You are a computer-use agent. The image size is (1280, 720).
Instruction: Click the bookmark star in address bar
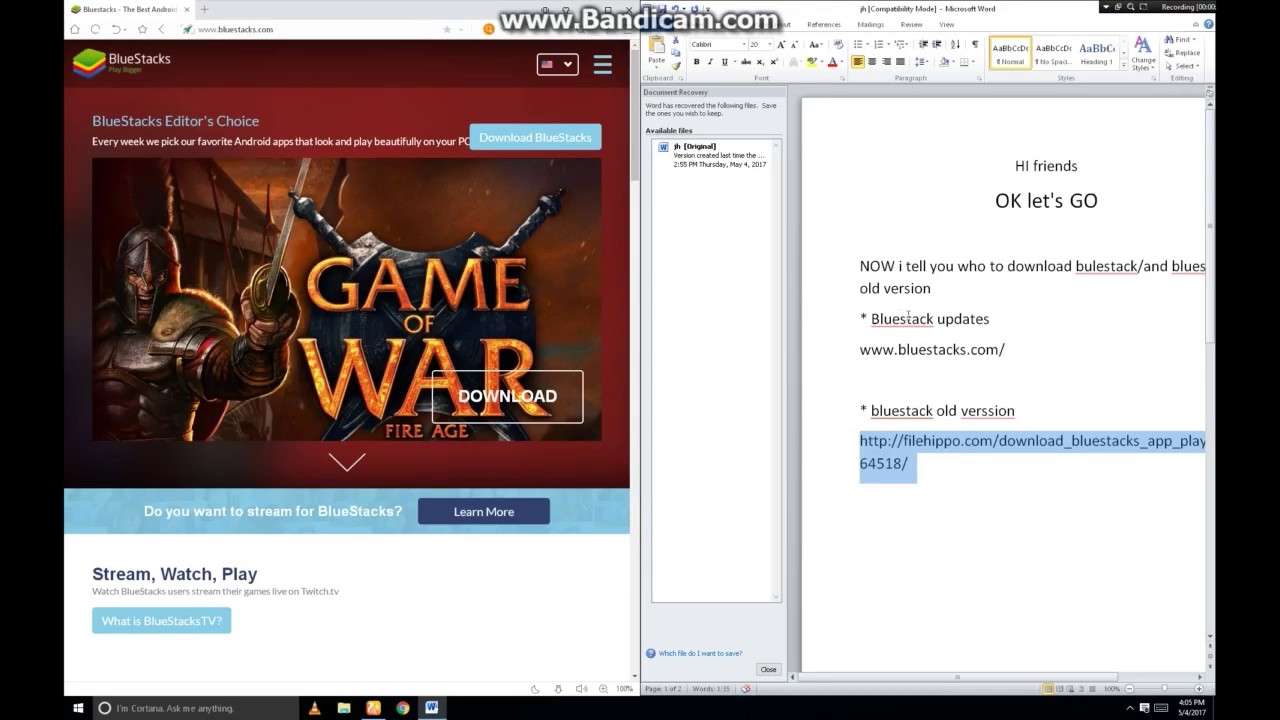click(x=447, y=29)
